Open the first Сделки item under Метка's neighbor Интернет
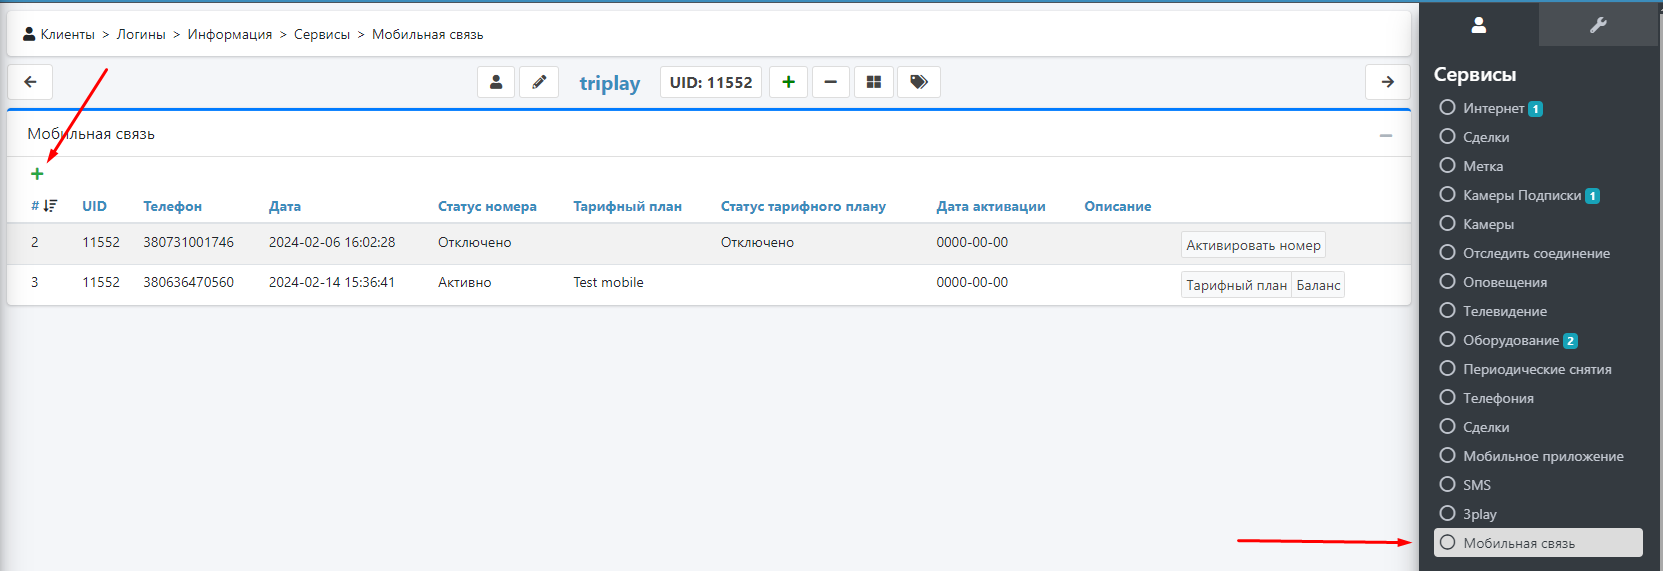1663x571 pixels. 1540,137
